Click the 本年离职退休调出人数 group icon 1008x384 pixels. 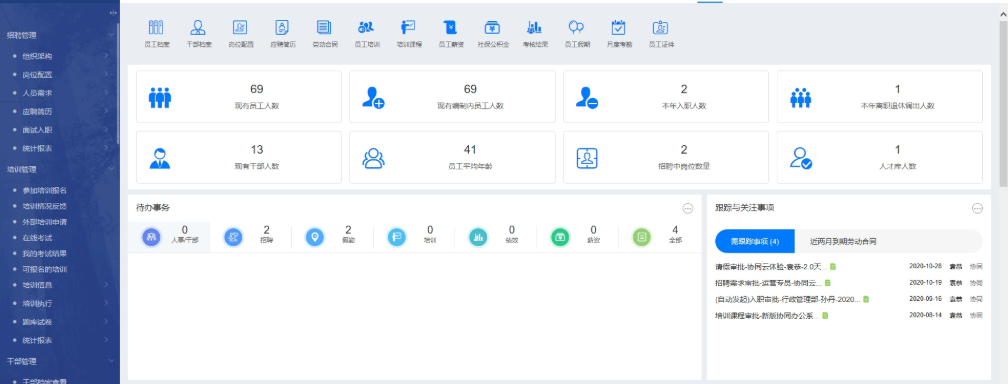point(800,97)
